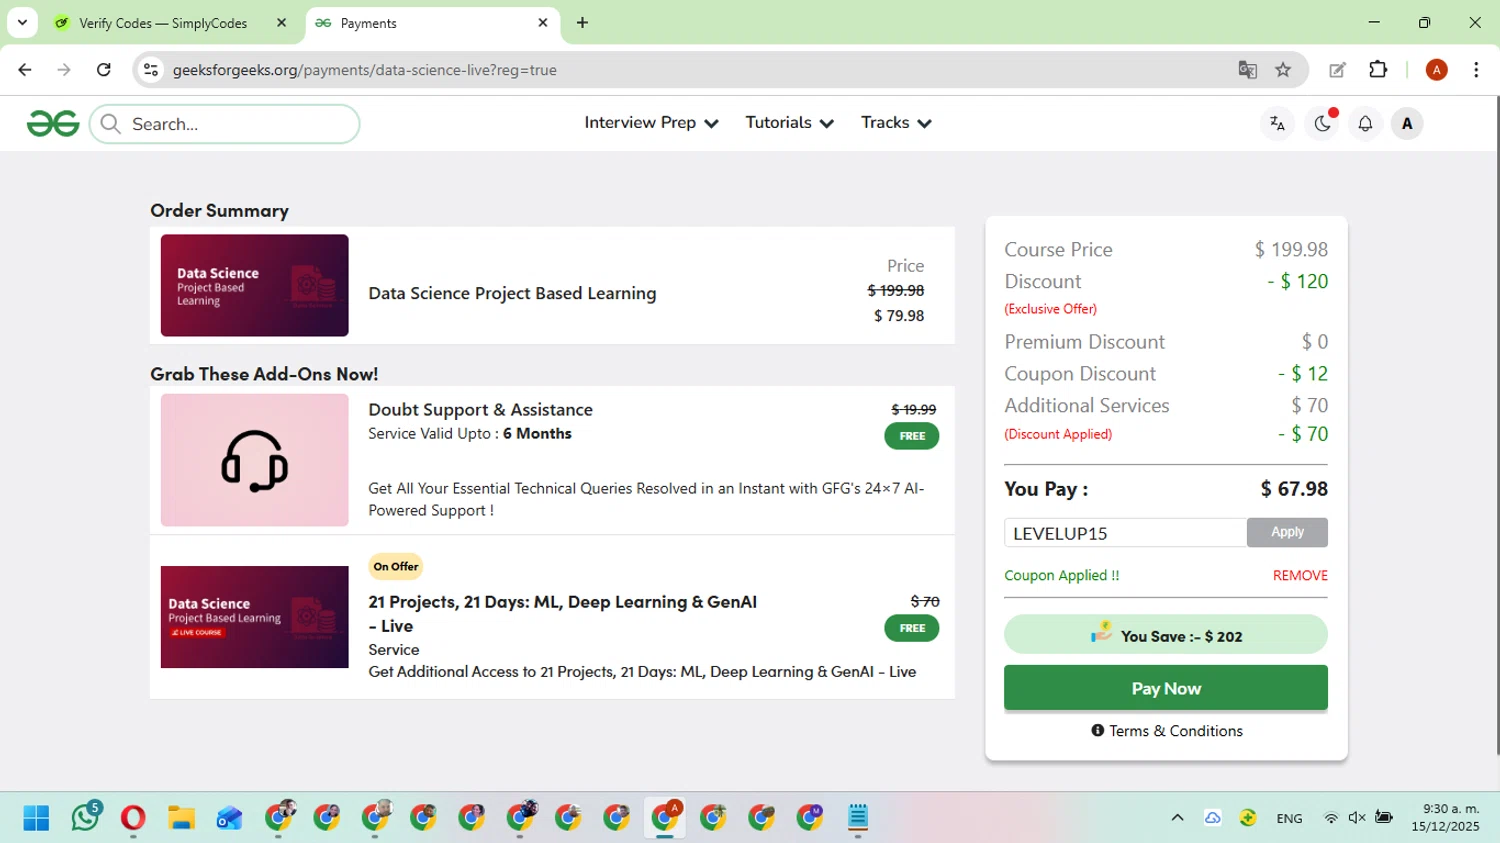Remove the applied coupon
The width and height of the screenshot is (1500, 843).
[1300, 576]
